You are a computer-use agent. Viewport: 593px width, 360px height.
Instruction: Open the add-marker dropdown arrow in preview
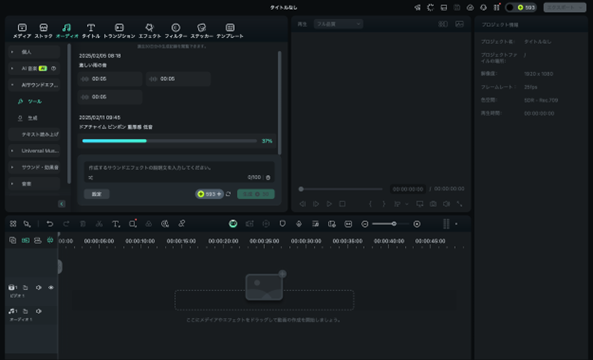click(x=407, y=204)
